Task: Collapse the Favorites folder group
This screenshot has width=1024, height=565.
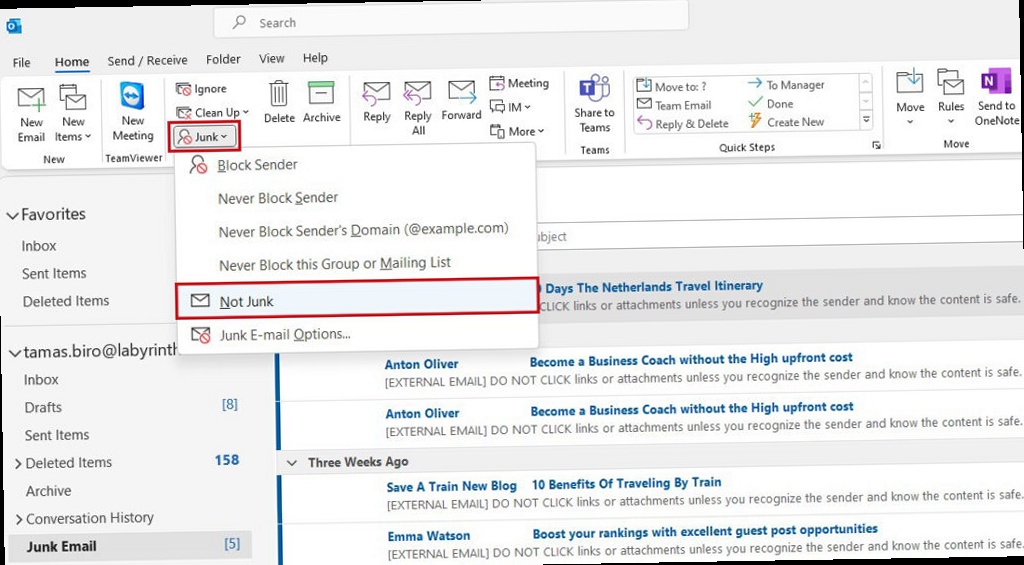Action: click(x=12, y=215)
